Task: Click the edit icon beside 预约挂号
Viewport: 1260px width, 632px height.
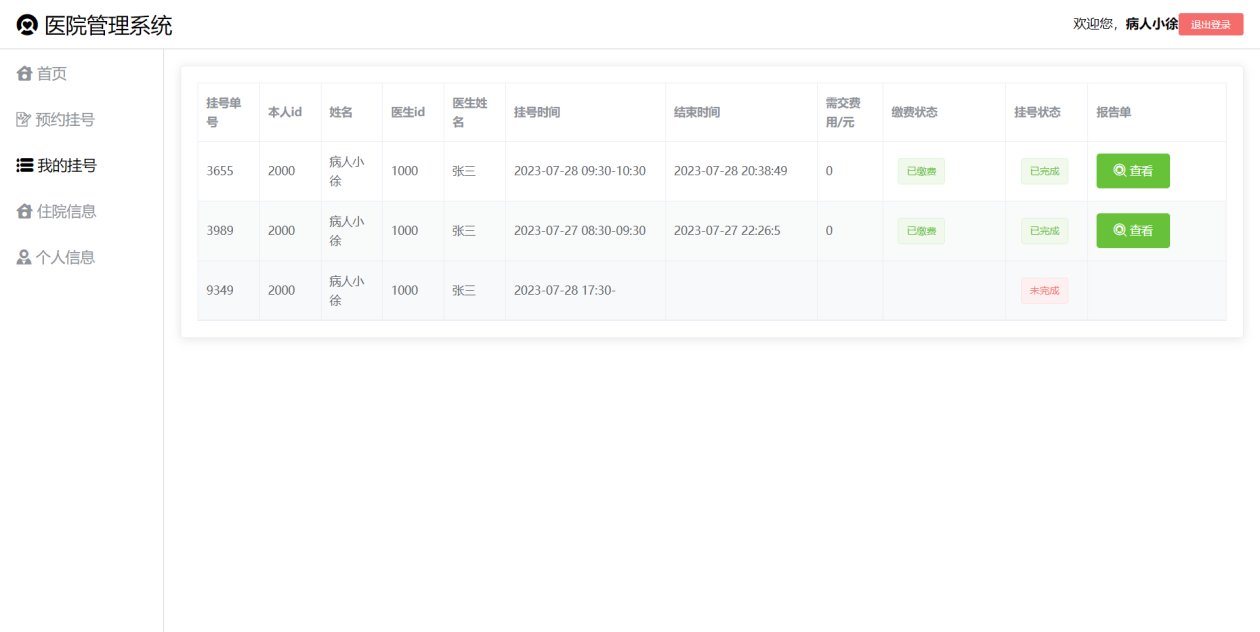Action: coord(24,120)
